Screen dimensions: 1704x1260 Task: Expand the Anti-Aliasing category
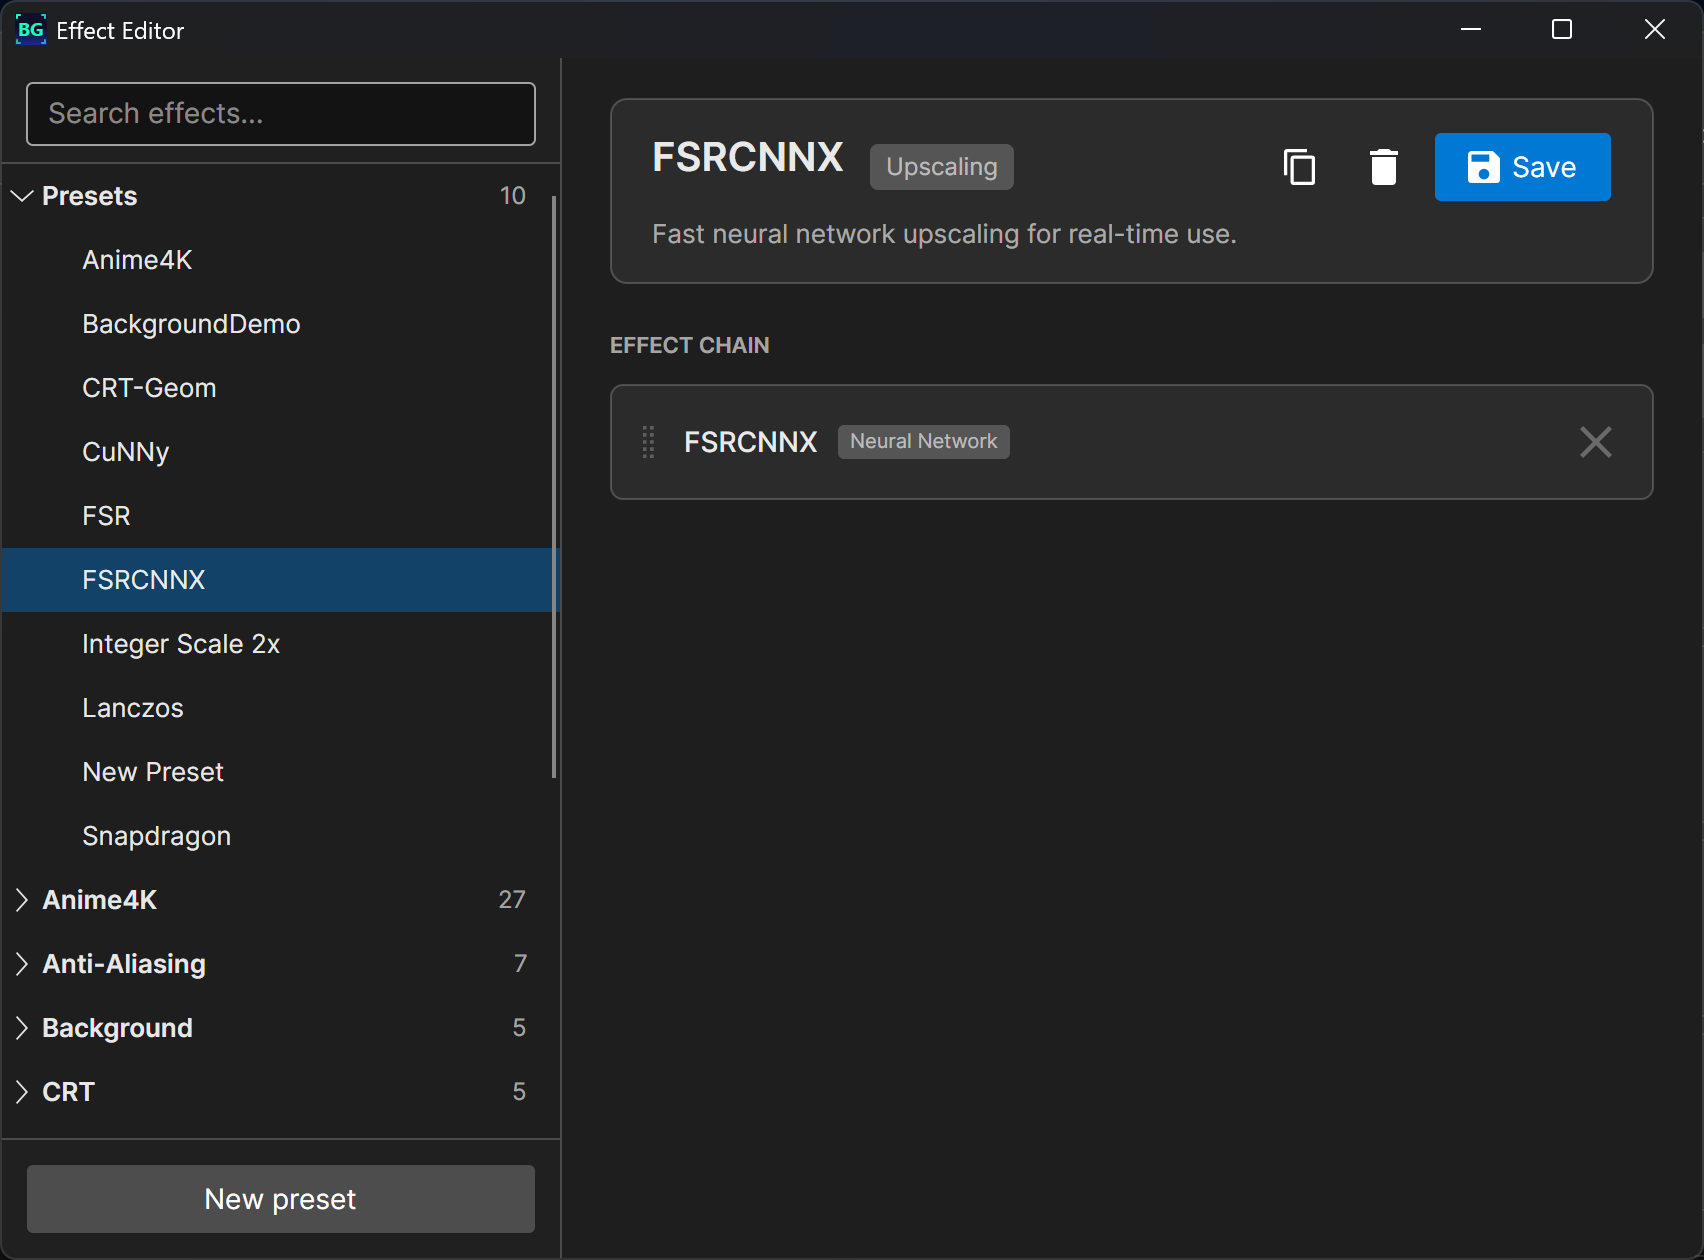point(22,964)
